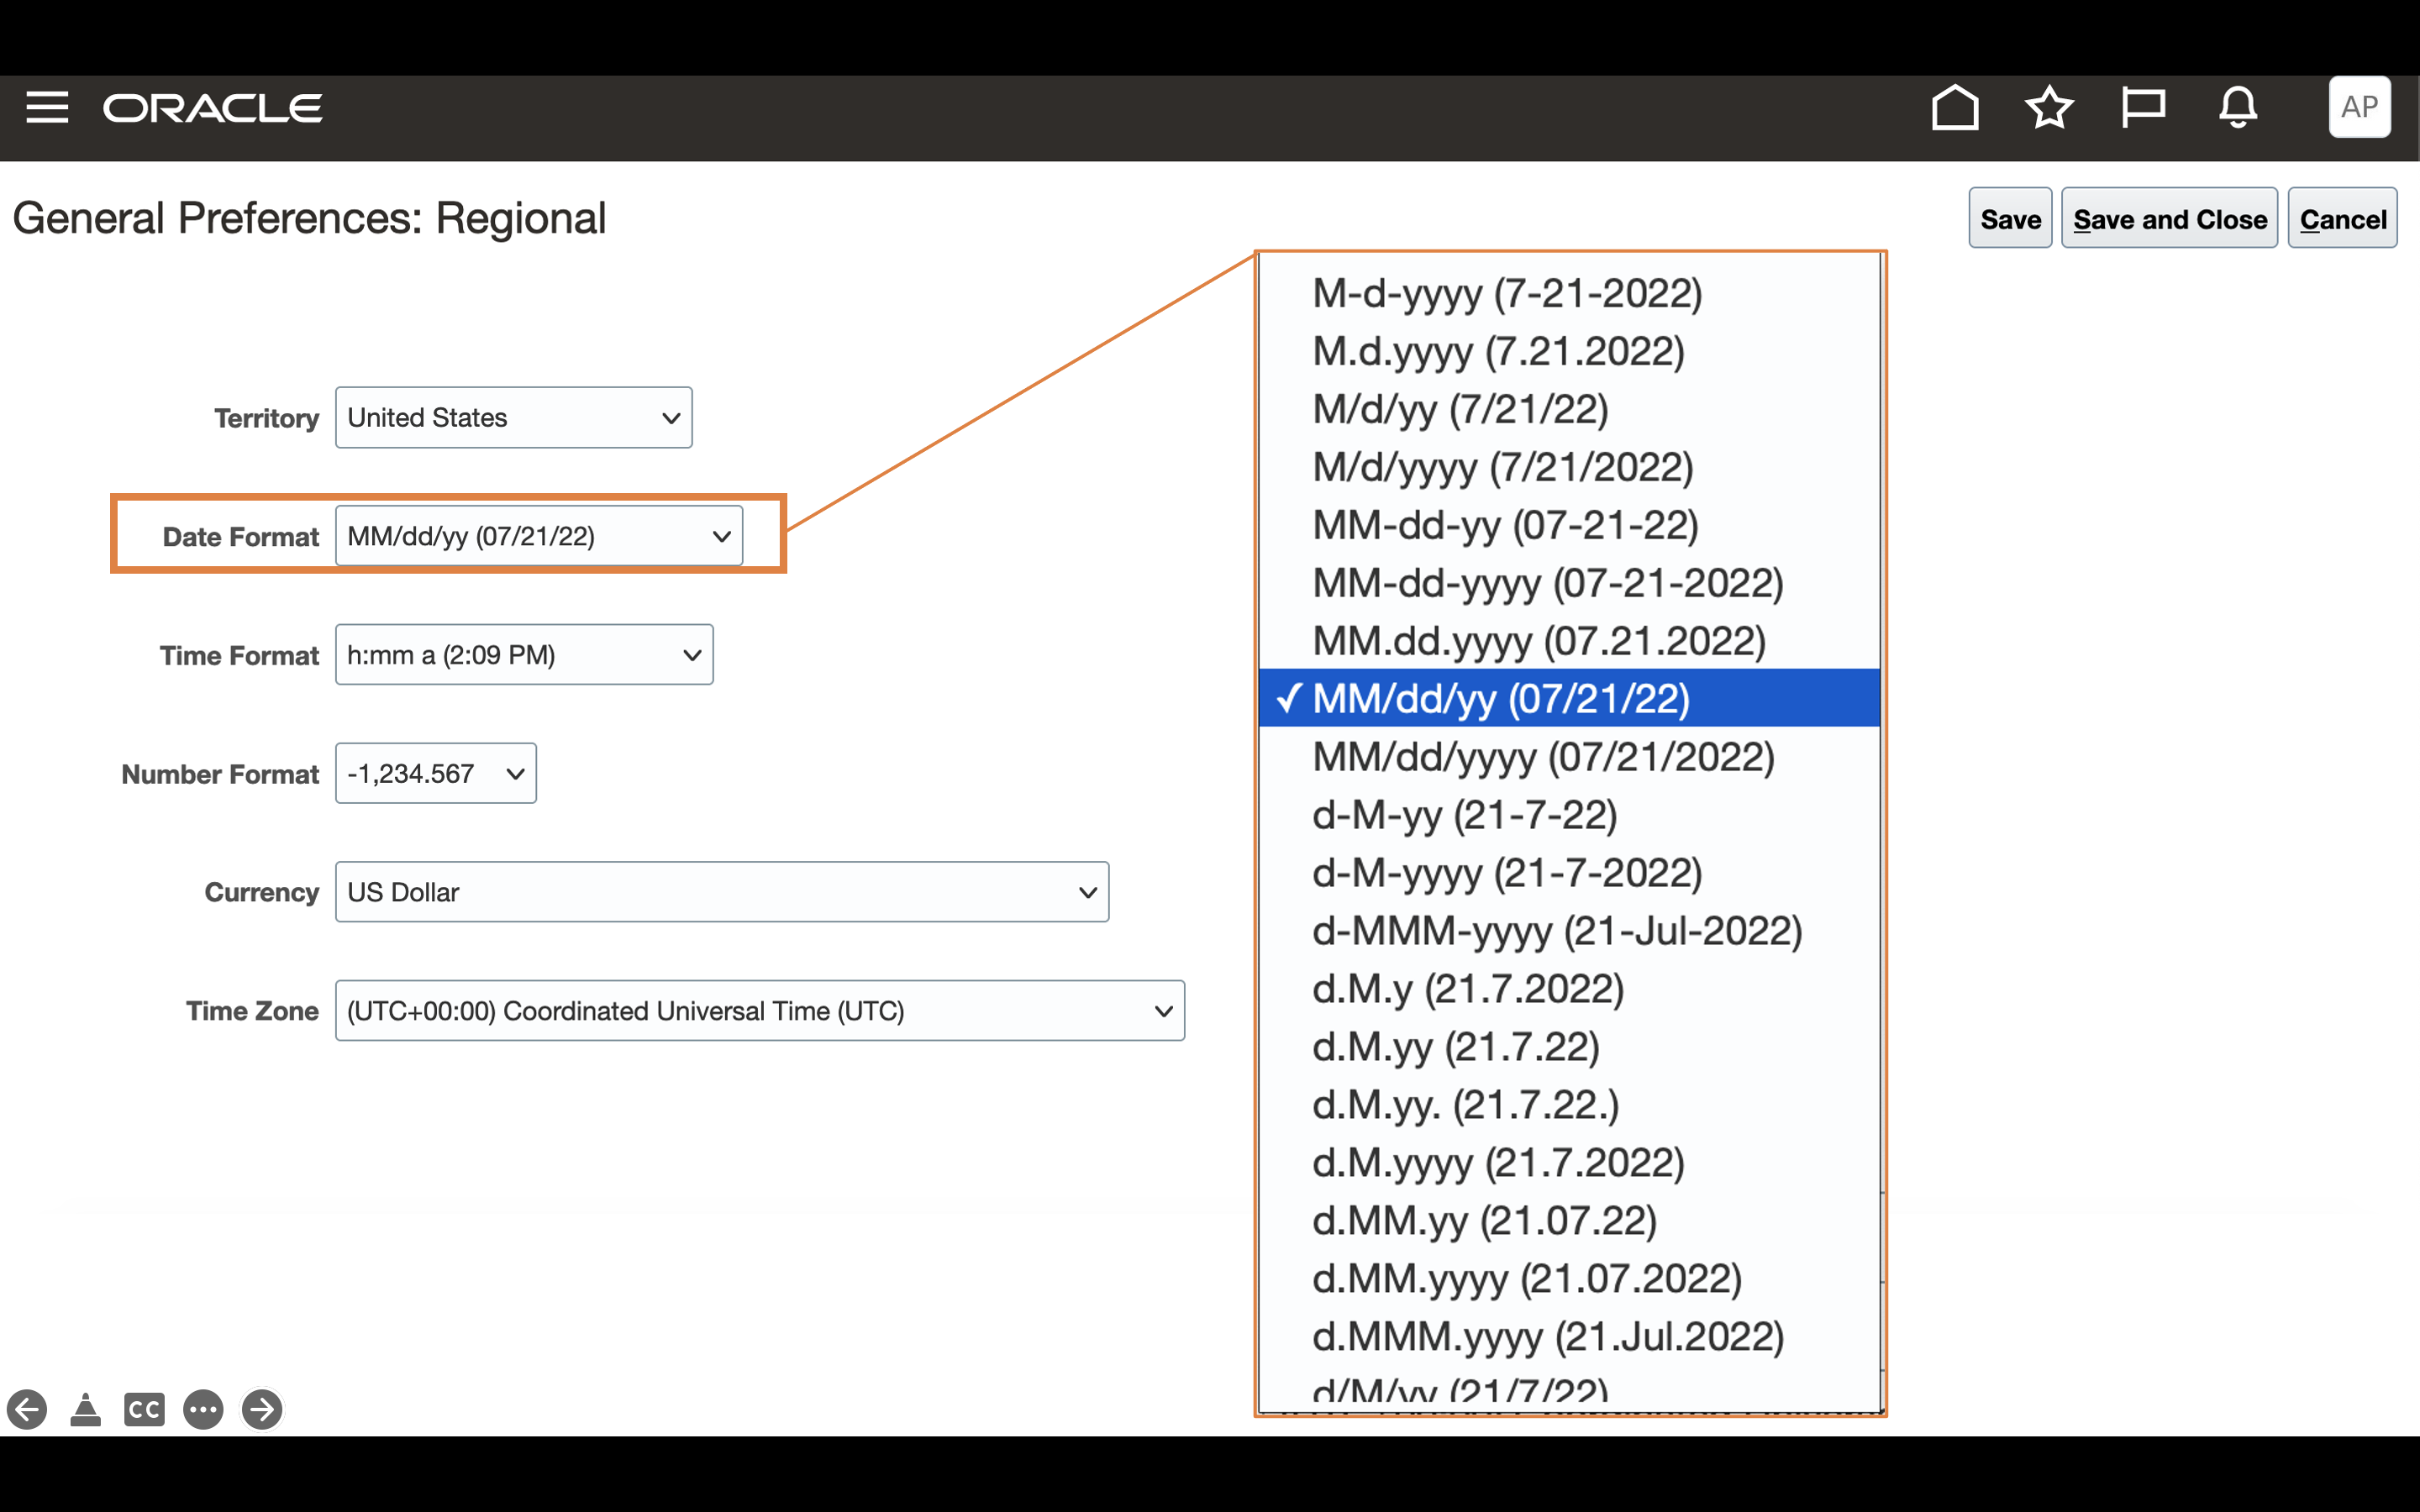Advance to next slide arrow
Viewport: 2420px width, 1512px height.
[263, 1409]
